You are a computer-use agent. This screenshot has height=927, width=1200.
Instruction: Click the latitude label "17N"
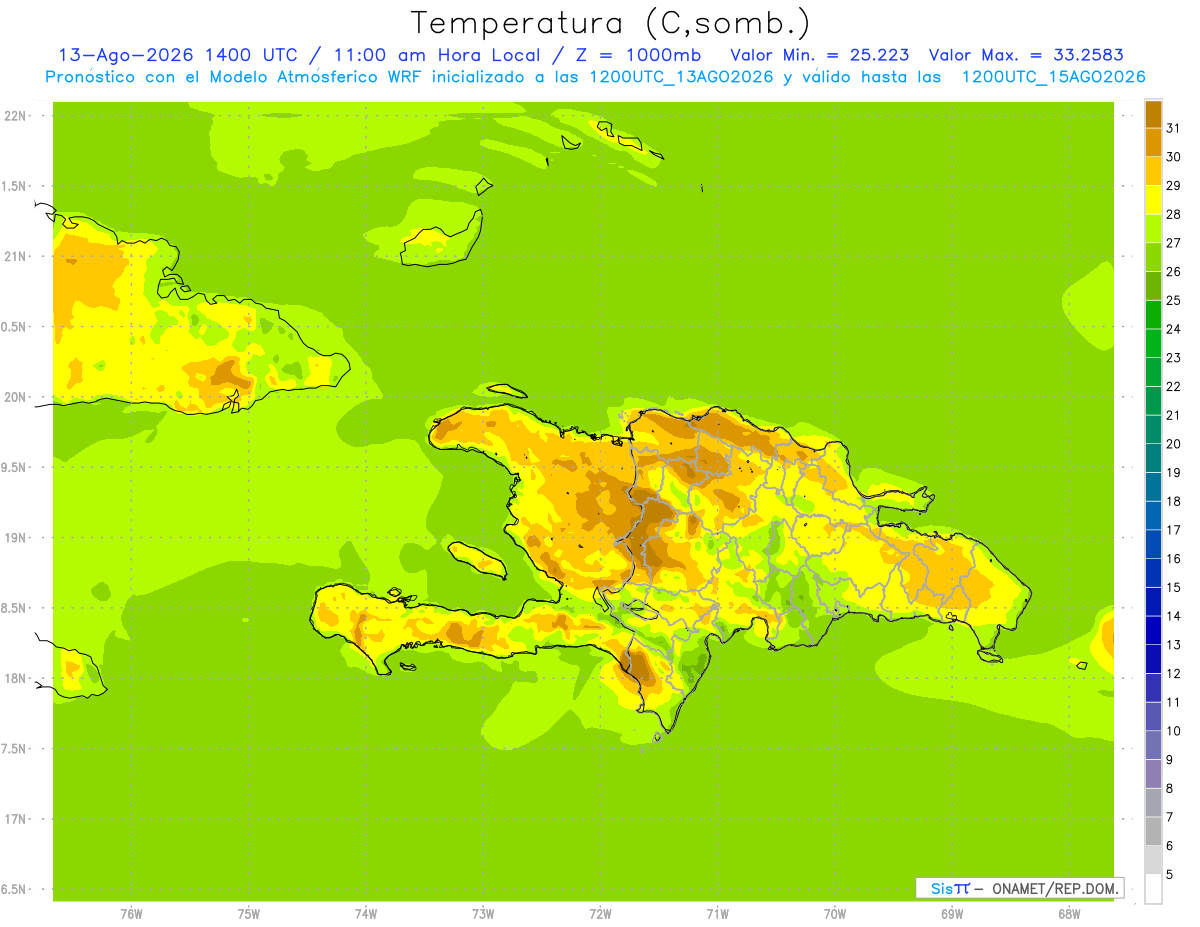coord(16,819)
